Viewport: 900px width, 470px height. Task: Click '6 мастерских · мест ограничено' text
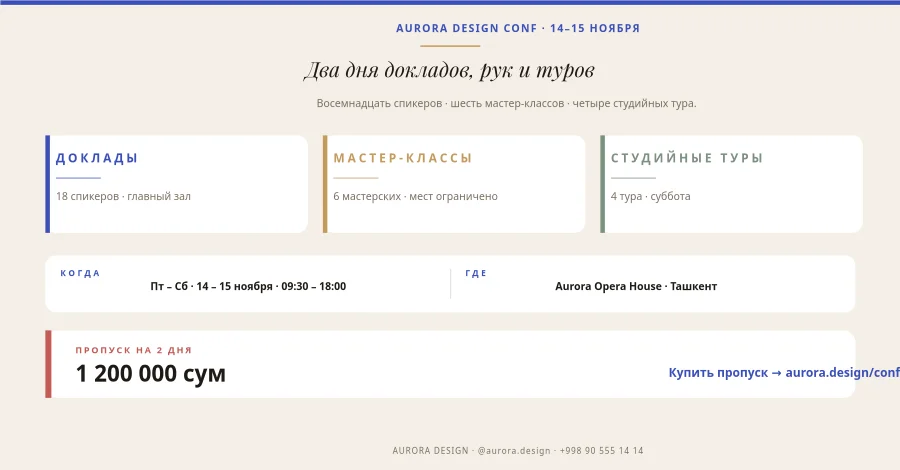415,196
